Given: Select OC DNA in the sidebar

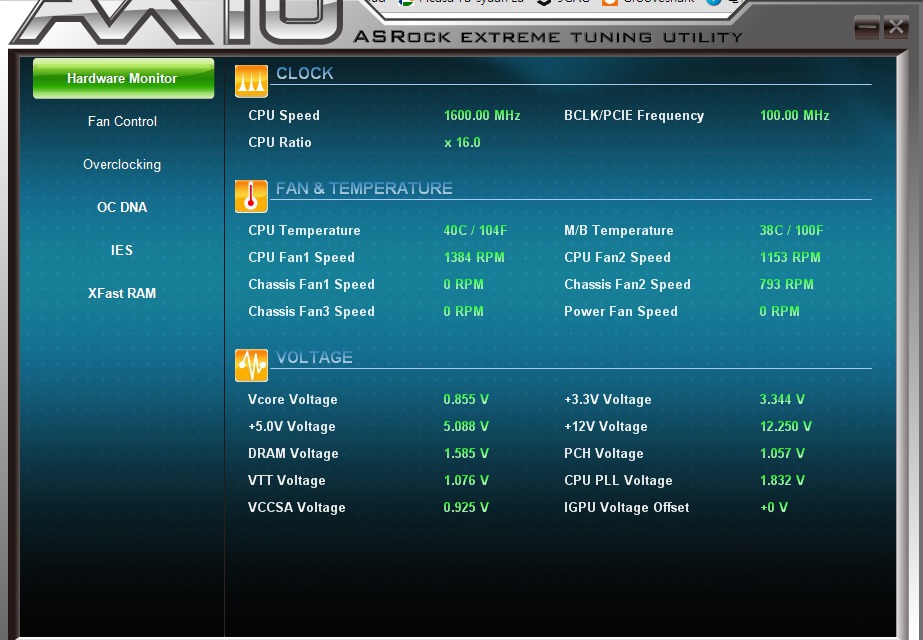Looking at the screenshot, I should [x=122, y=207].
